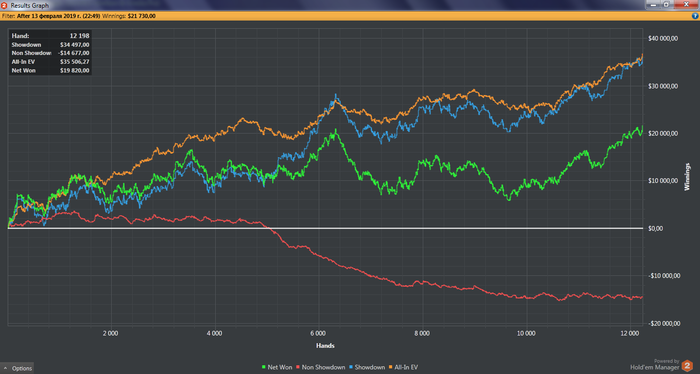Click the green Net Won color swatch
700x374 pixels.
click(x=264, y=367)
